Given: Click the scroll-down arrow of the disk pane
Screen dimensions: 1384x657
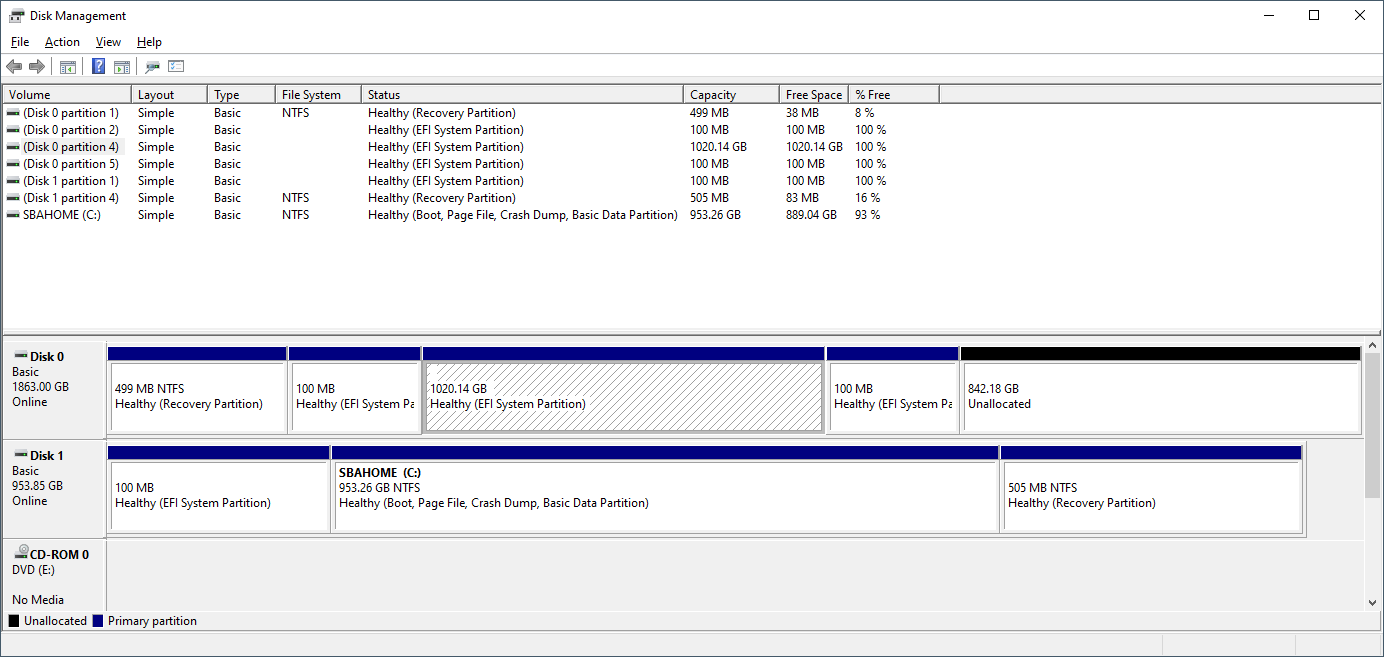Looking at the screenshot, I should [x=1372, y=602].
